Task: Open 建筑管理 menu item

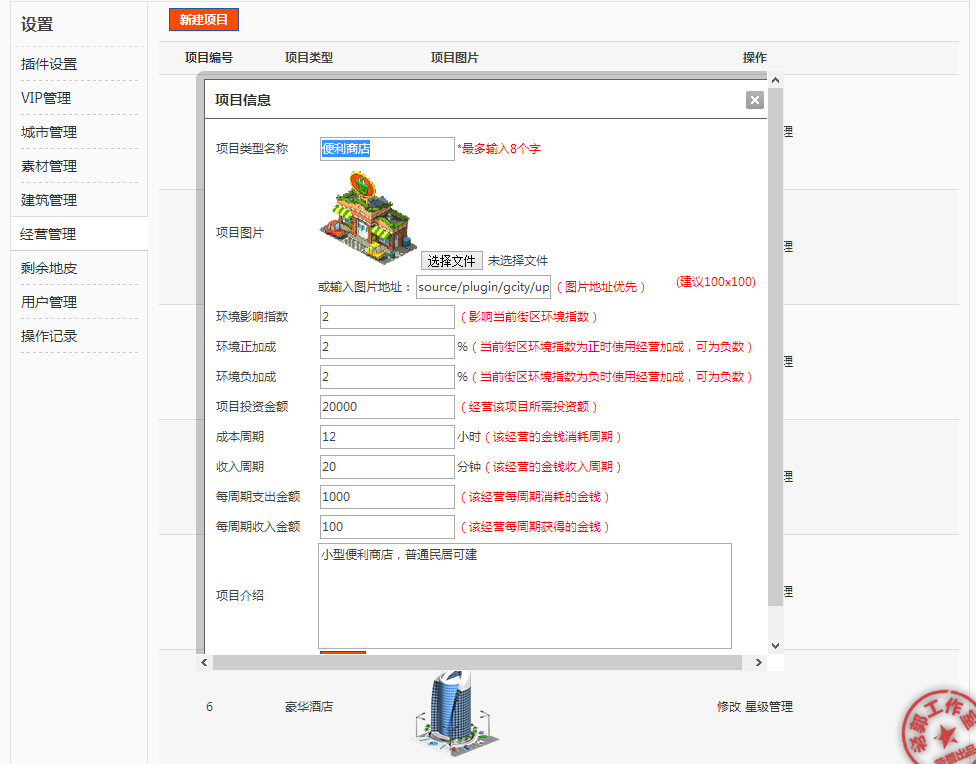Action: pyautogui.click(x=49, y=200)
